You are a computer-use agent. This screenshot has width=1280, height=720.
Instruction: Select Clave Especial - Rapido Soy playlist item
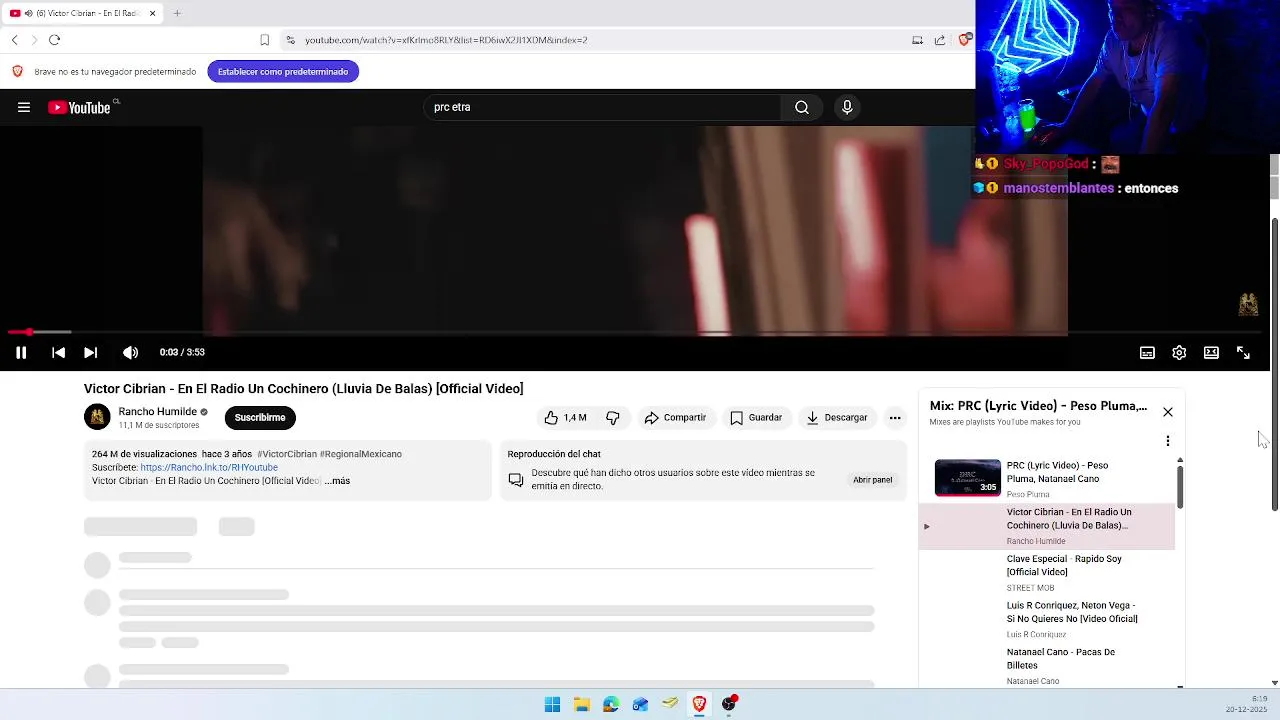(1046, 573)
